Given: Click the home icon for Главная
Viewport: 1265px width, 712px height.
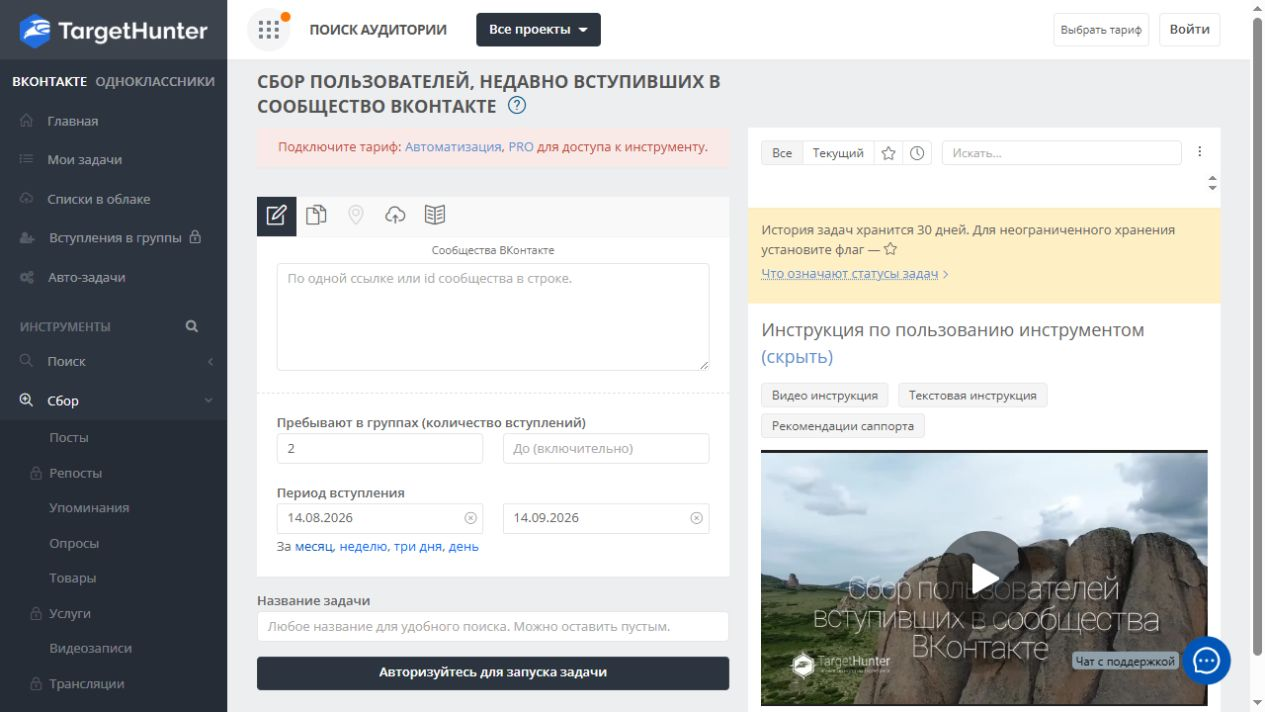Looking at the screenshot, I should tap(27, 121).
